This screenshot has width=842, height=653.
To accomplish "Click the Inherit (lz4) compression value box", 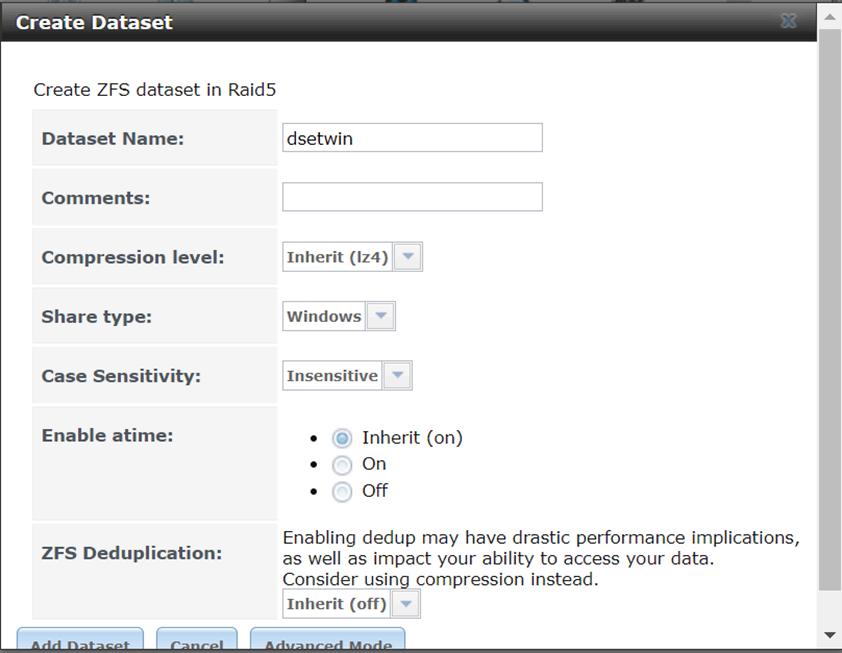I will pos(338,257).
